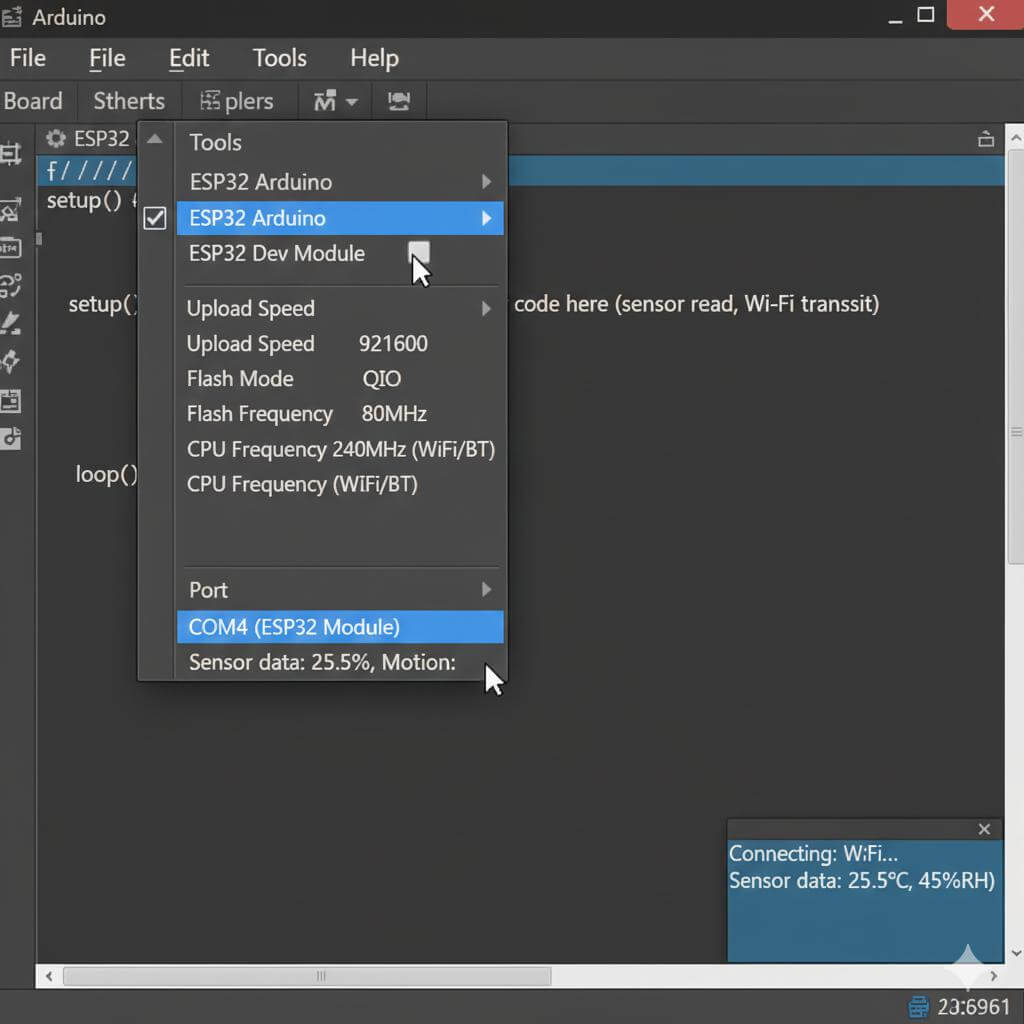The image size is (1024, 1024).
Task: Select the pen-shaped icon in left sidebar
Action: 10,323
